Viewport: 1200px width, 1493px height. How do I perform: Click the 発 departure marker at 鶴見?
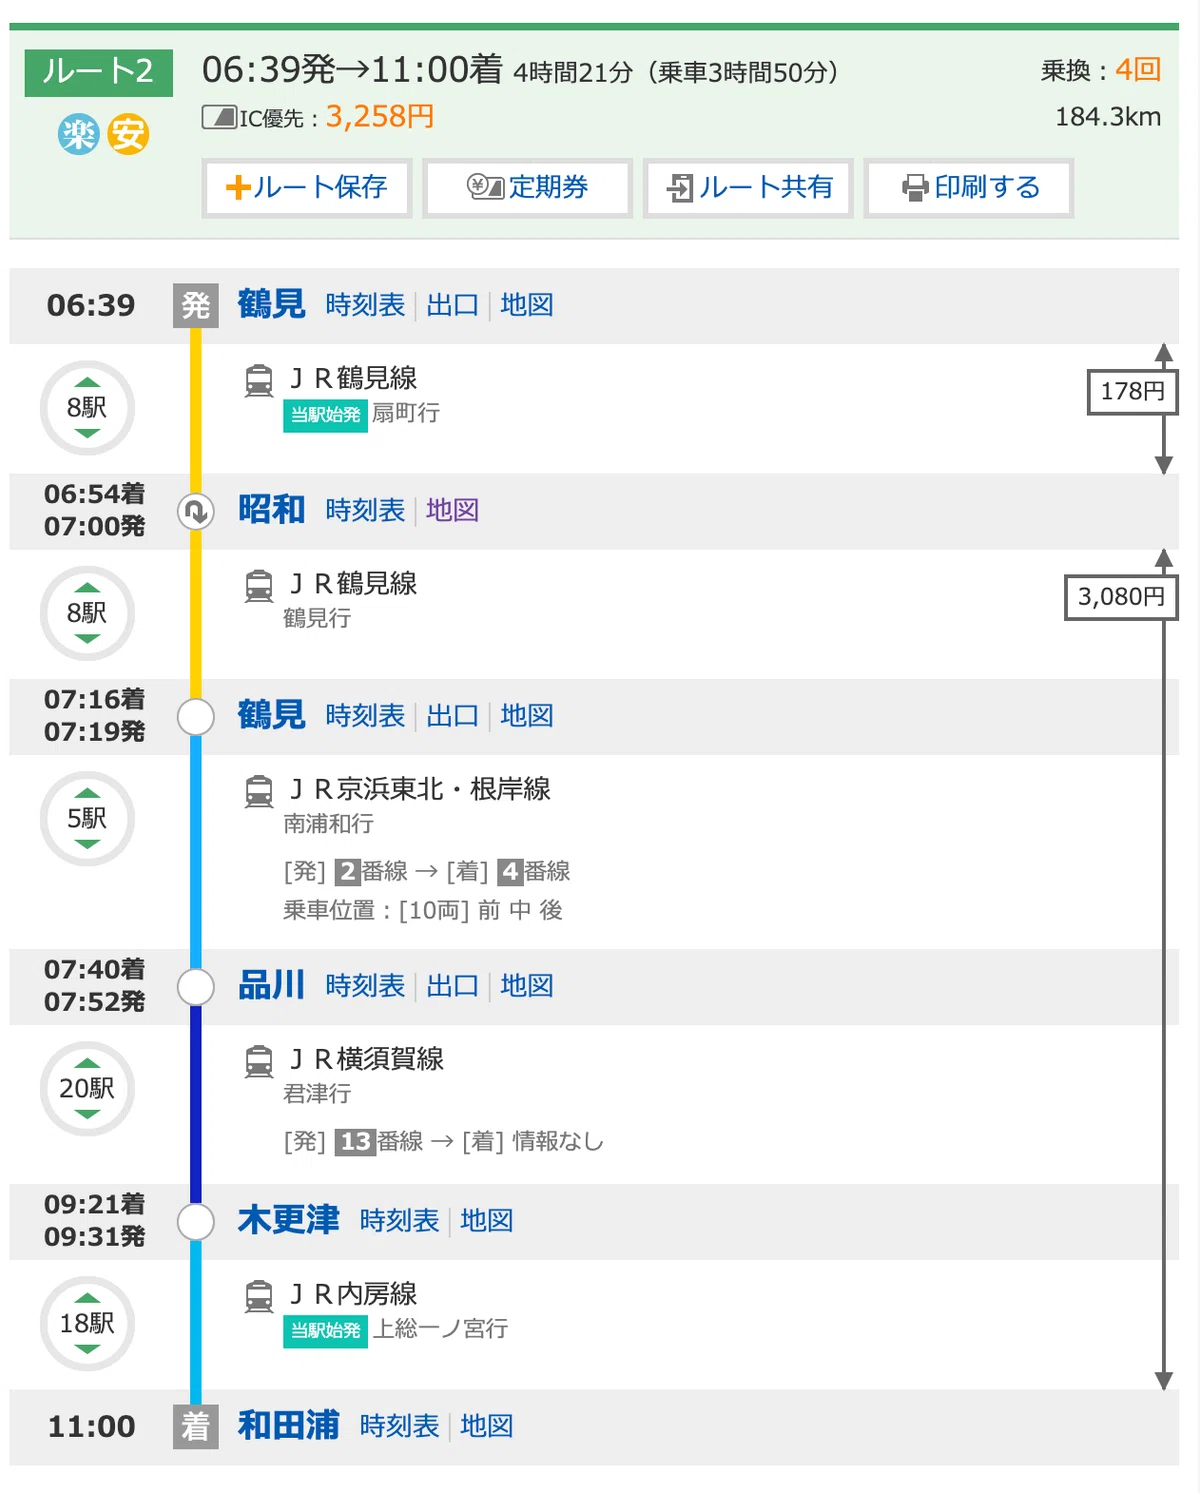[196, 305]
